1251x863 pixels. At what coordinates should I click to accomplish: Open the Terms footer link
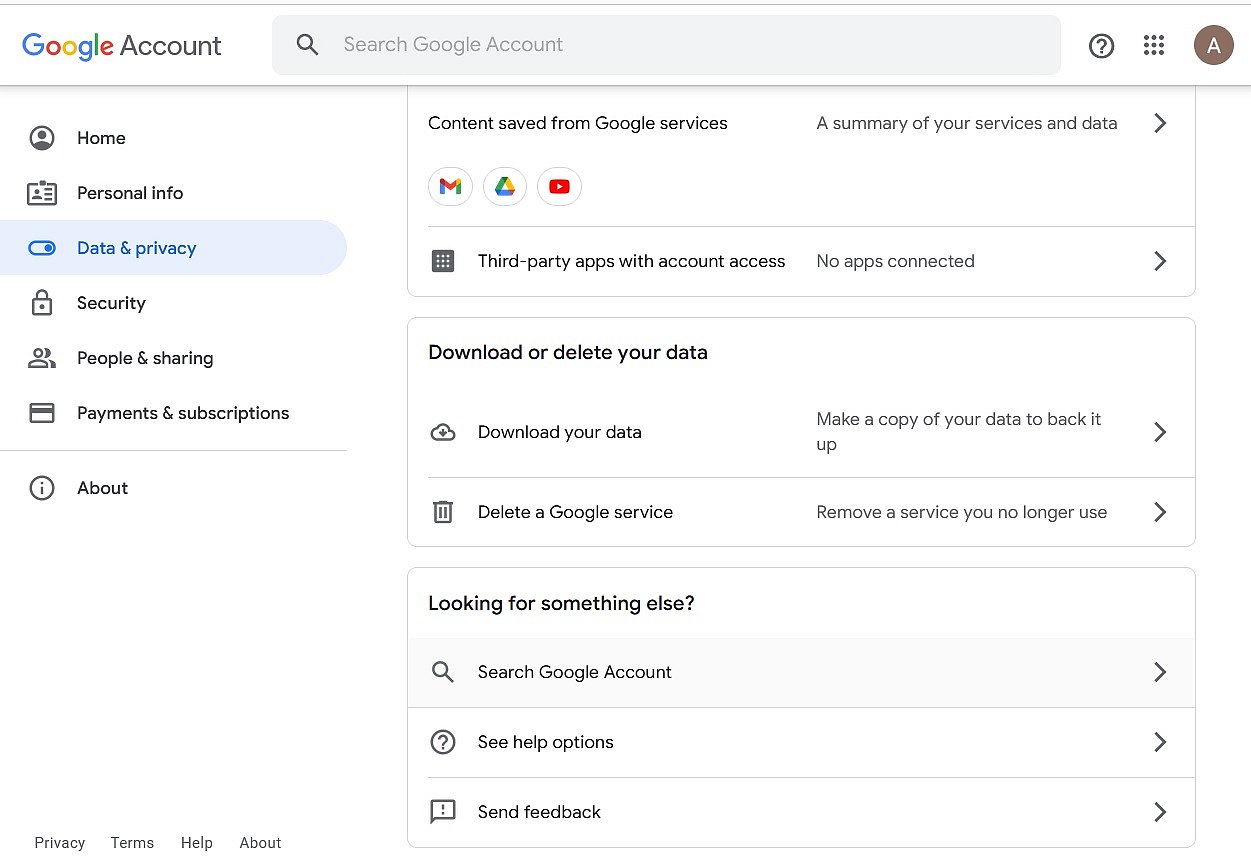(132, 843)
